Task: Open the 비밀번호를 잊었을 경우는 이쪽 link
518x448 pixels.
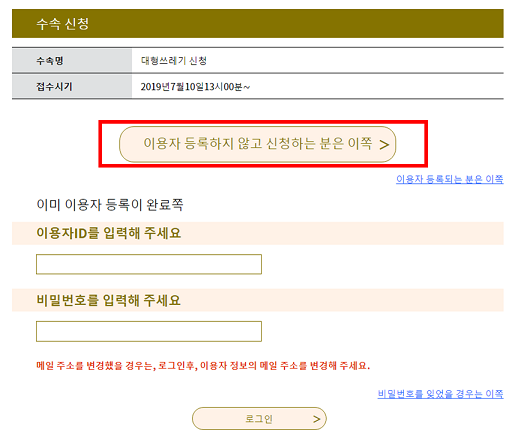Action: (x=440, y=394)
